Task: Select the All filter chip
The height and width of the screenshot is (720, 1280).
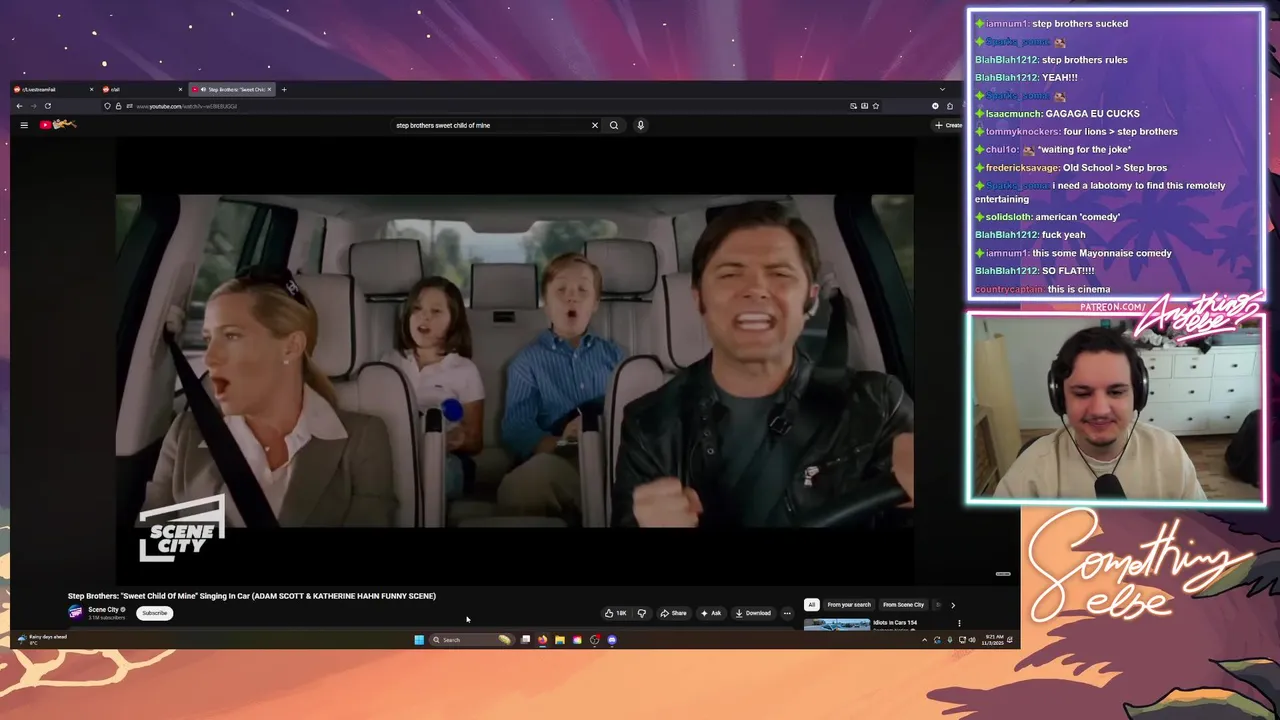Action: tap(812, 604)
